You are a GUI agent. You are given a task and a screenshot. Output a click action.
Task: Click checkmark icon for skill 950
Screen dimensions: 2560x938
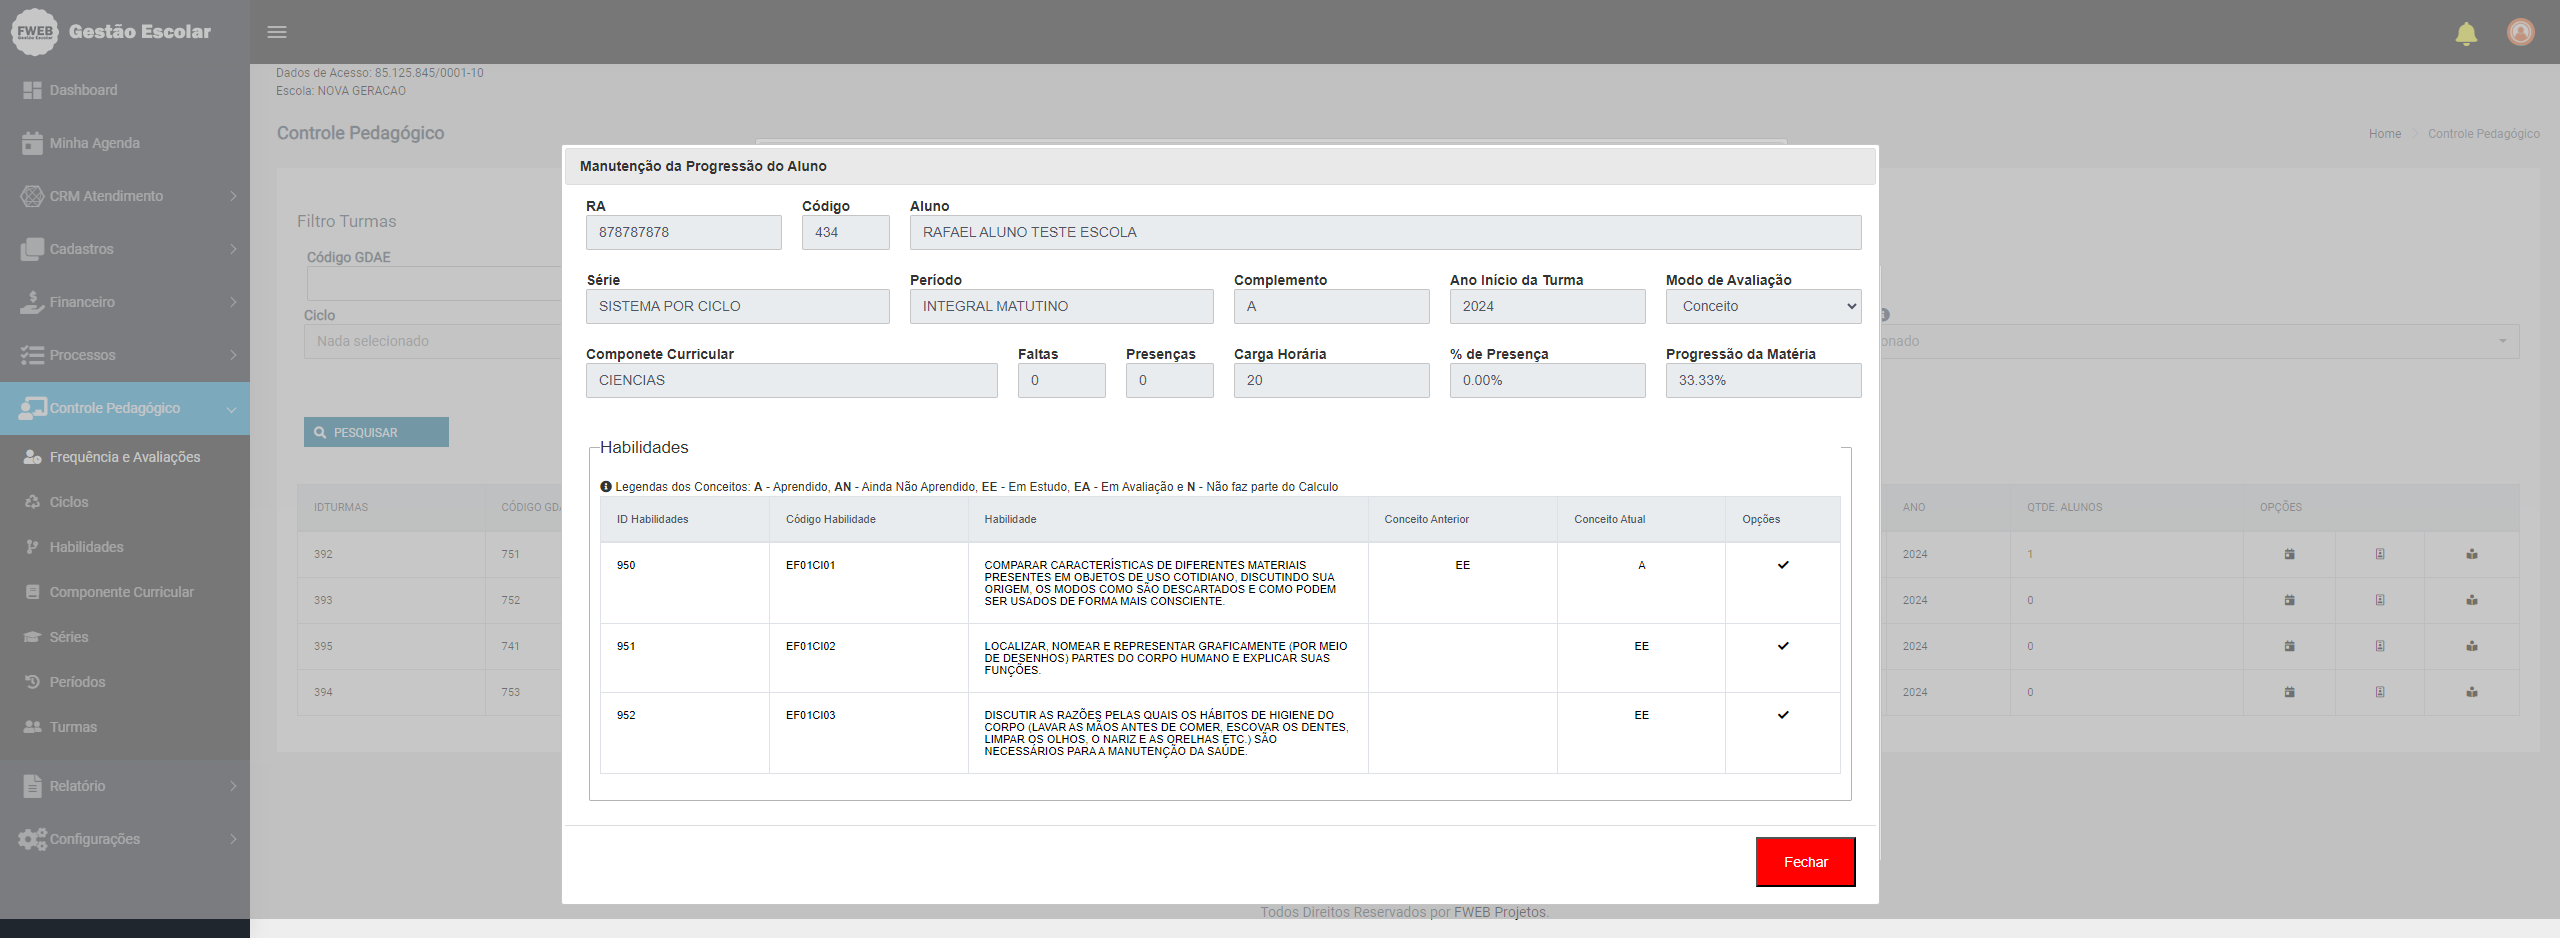pos(1782,565)
